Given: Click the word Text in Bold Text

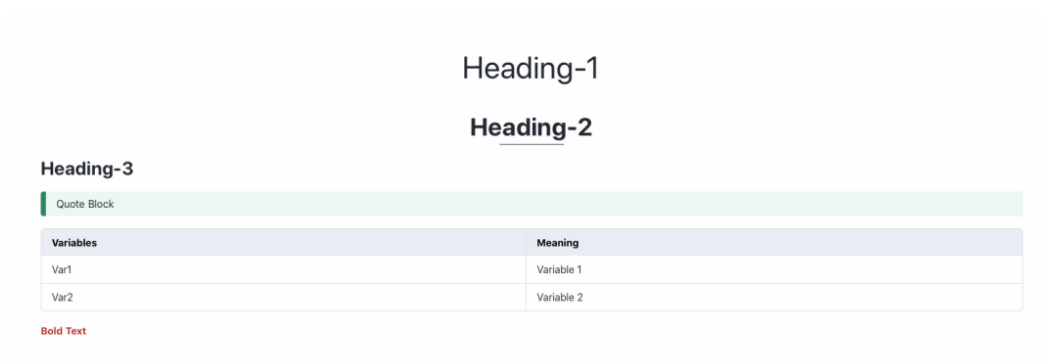Looking at the screenshot, I should pyautogui.click(x=76, y=331).
